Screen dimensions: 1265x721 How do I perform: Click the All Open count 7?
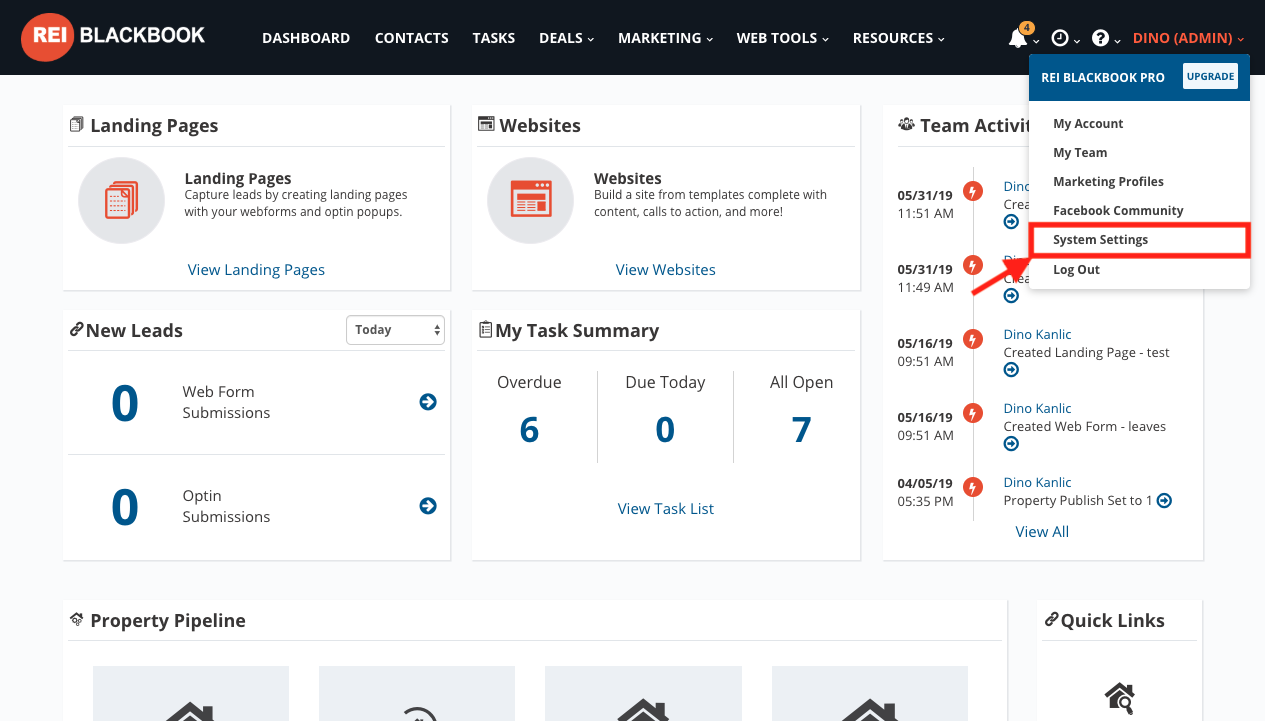coord(801,430)
